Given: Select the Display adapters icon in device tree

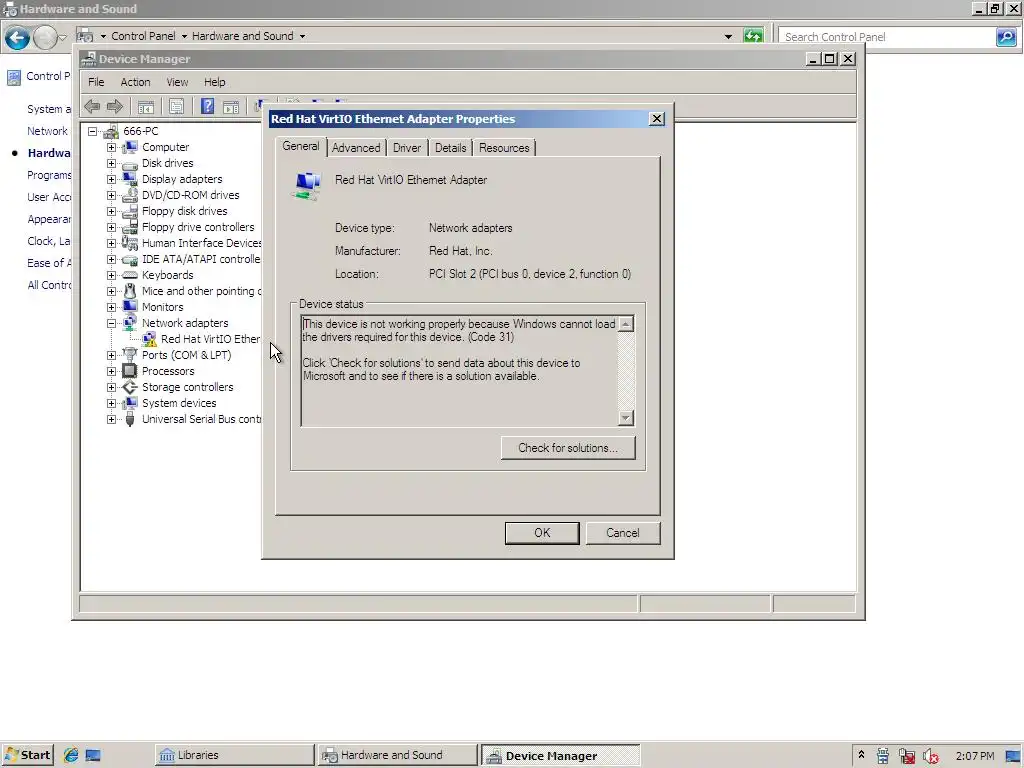Looking at the screenshot, I should (x=130, y=179).
